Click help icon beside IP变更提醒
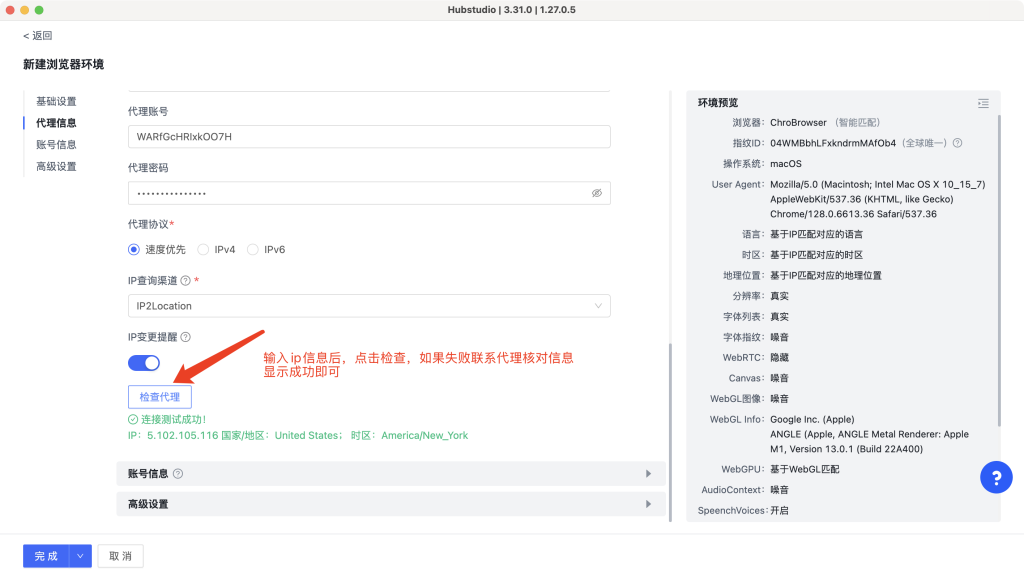The height and width of the screenshot is (577, 1024). coord(185,338)
